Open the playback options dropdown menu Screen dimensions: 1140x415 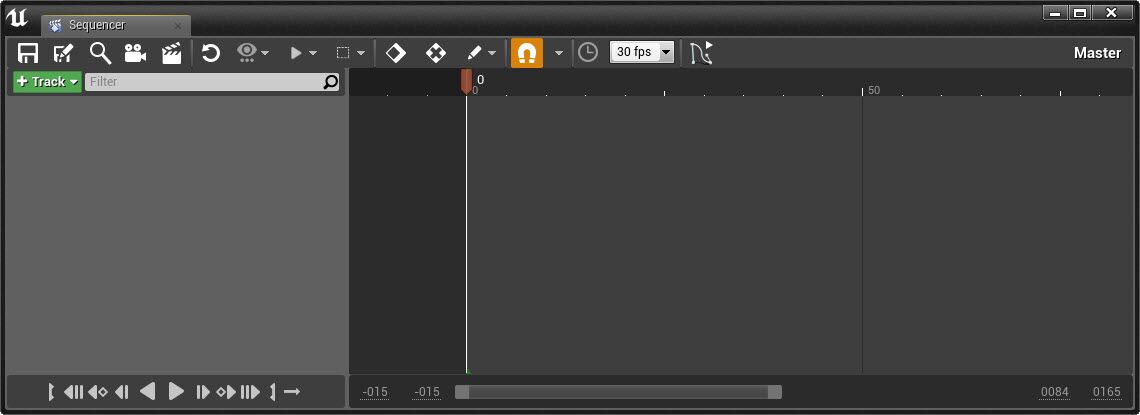pyautogui.click(x=303, y=53)
